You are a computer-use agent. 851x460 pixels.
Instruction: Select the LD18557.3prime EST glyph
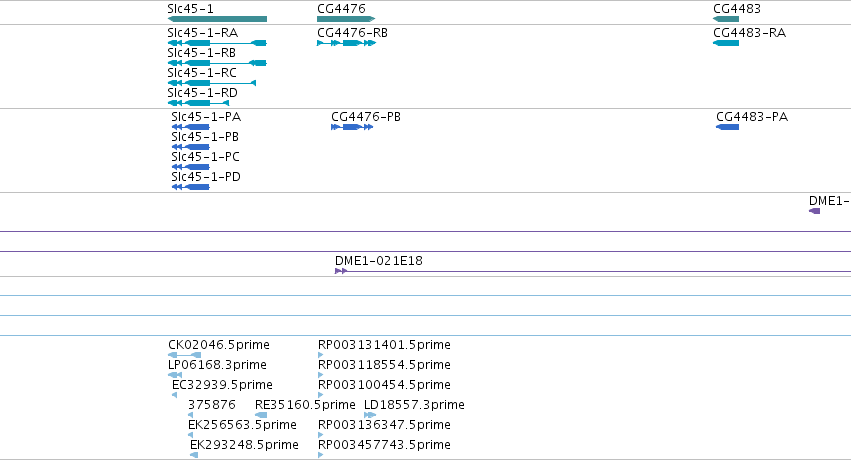click(x=370, y=415)
